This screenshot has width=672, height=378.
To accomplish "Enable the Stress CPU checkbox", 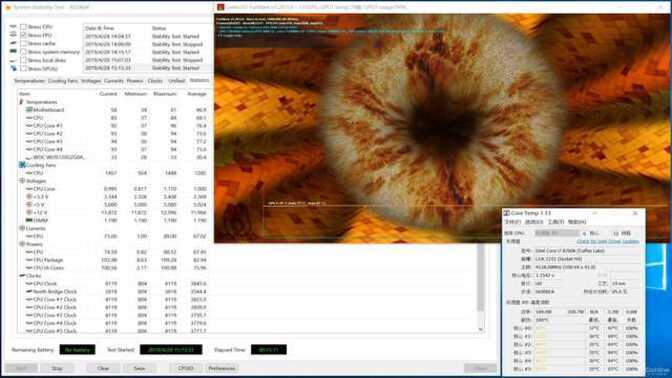I will coord(23,27).
